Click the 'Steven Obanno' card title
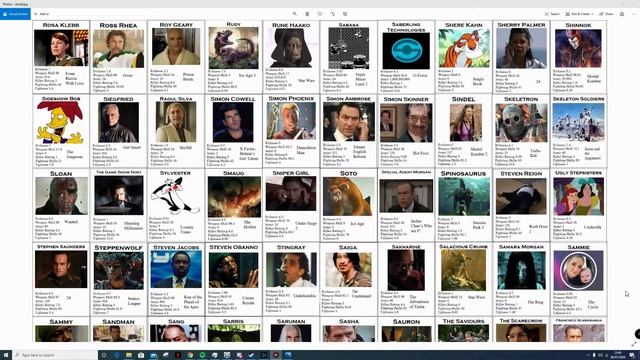640x360 pixels. pyautogui.click(x=233, y=247)
